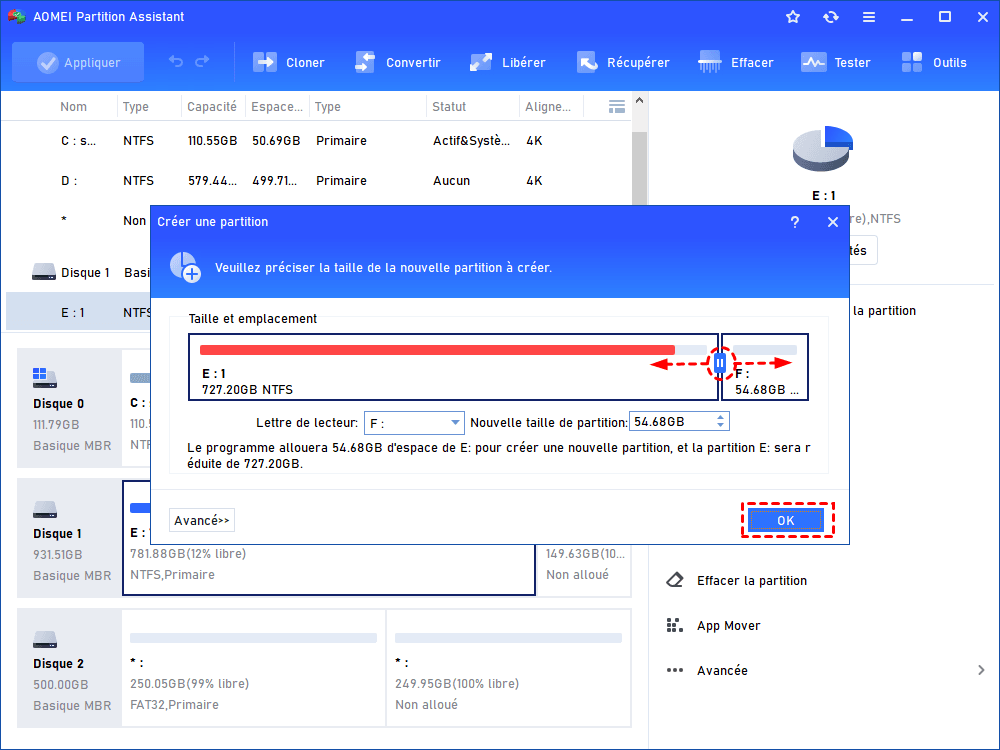1000x750 pixels.
Task: Select the E: 727.20GB NTFS partition block
Action: click(x=453, y=367)
